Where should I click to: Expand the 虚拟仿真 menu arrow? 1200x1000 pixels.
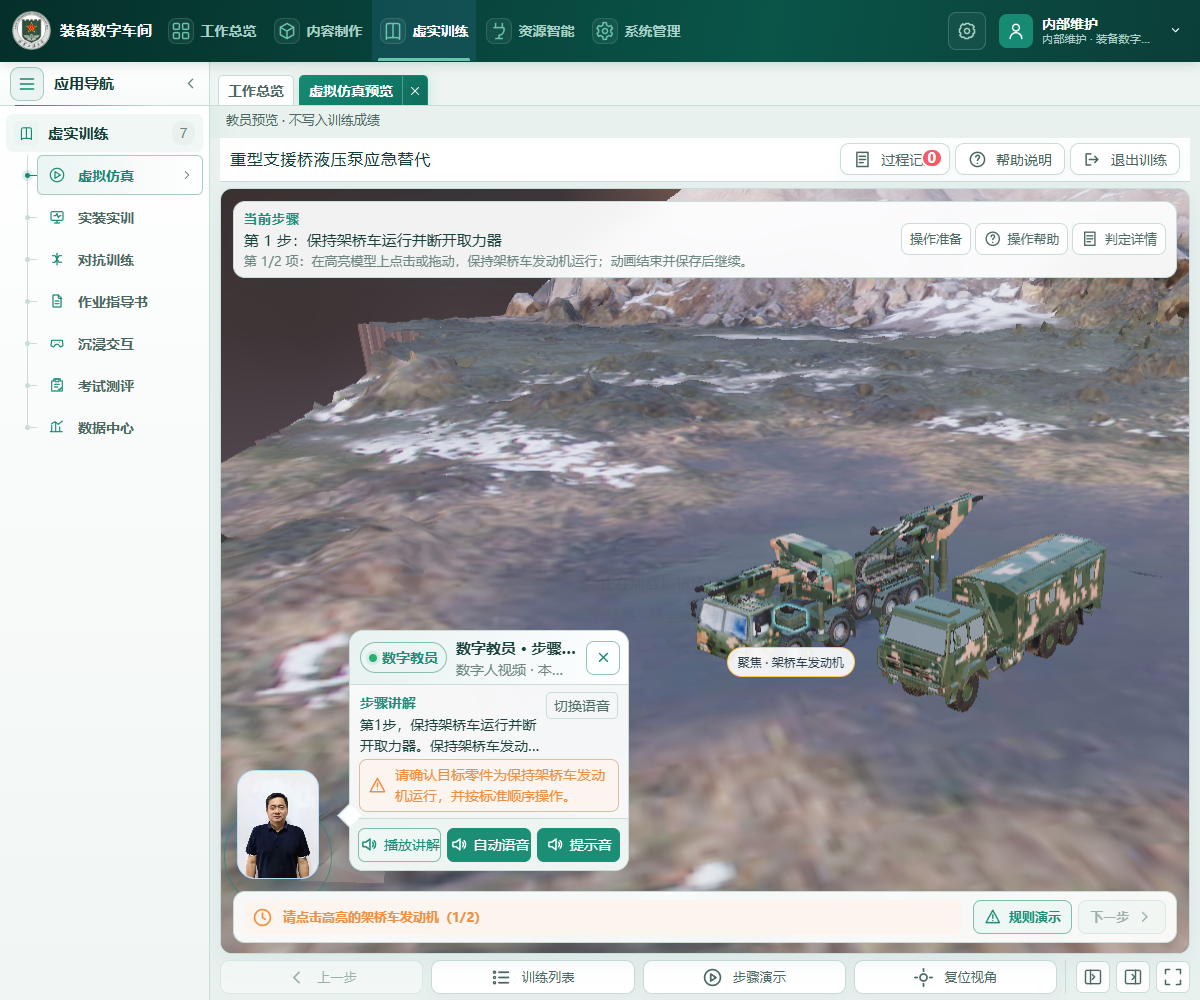(x=187, y=176)
